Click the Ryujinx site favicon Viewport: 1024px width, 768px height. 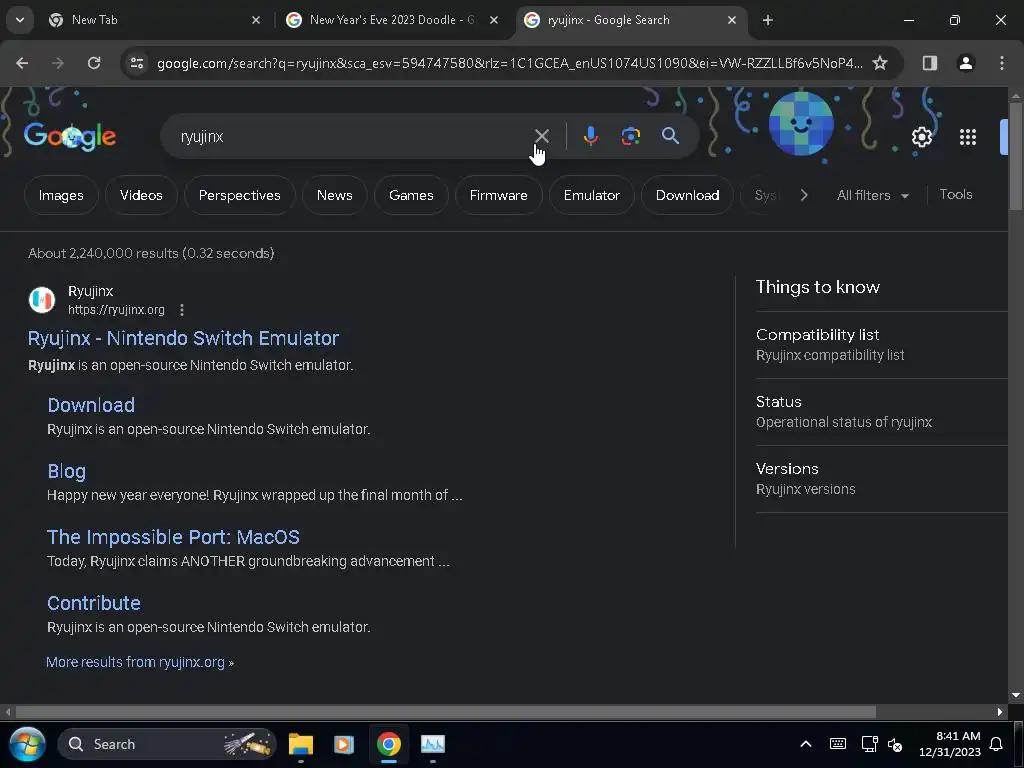click(42, 300)
